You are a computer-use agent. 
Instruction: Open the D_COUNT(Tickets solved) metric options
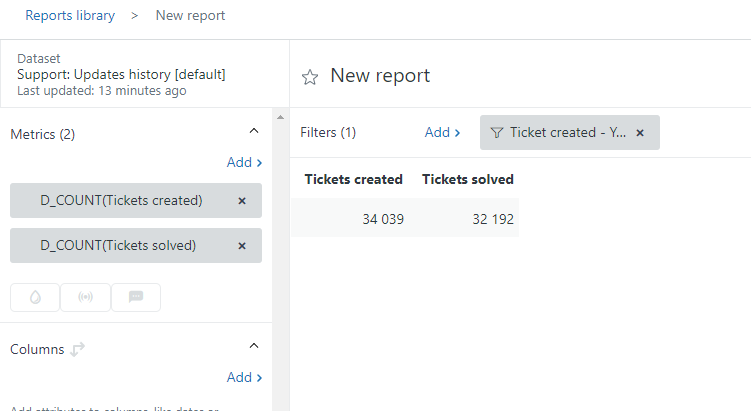[117, 246]
